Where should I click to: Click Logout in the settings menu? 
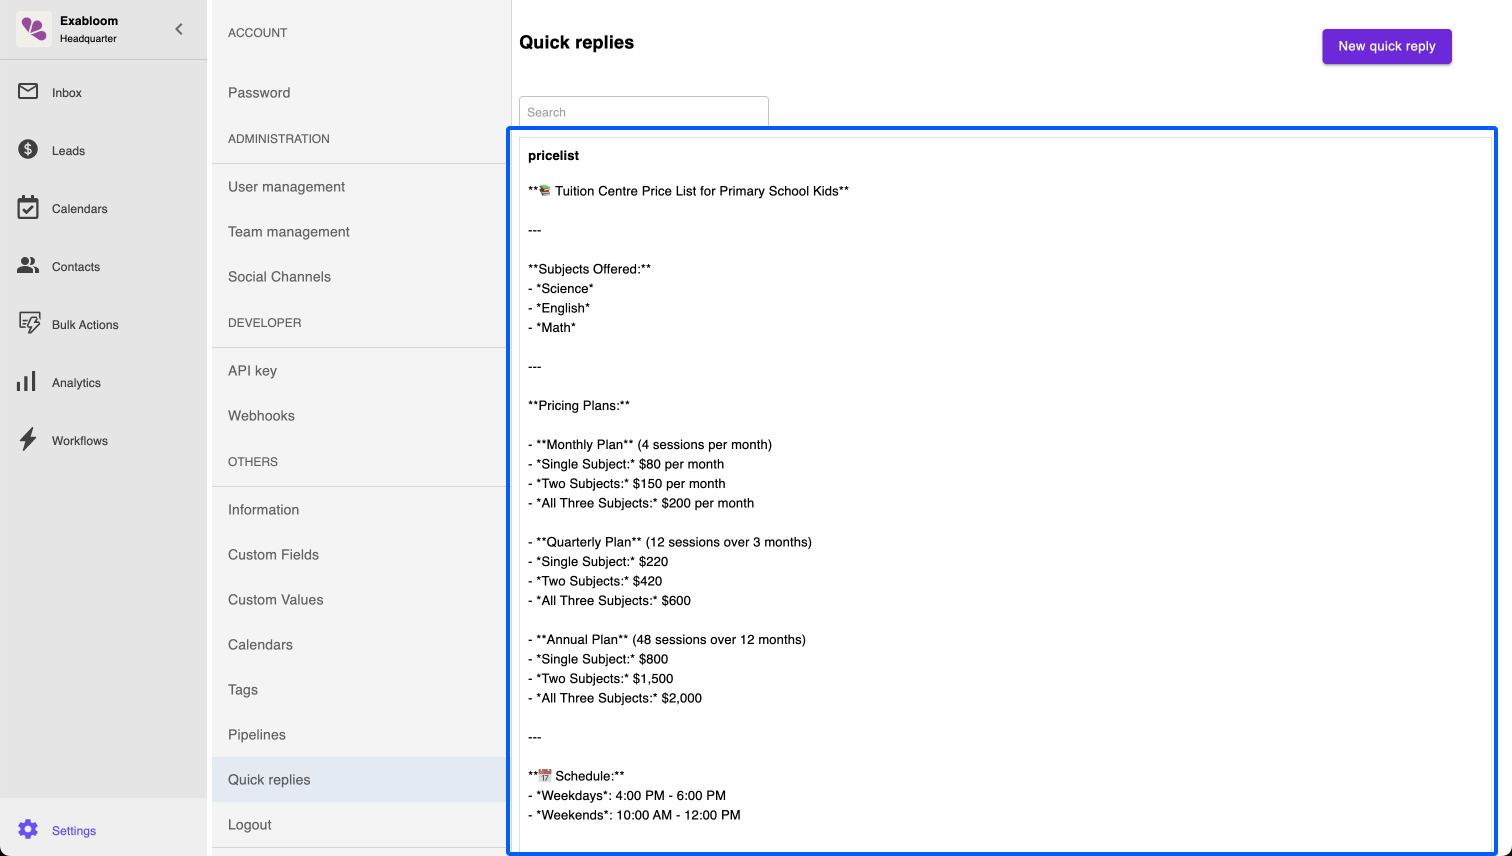click(x=250, y=825)
